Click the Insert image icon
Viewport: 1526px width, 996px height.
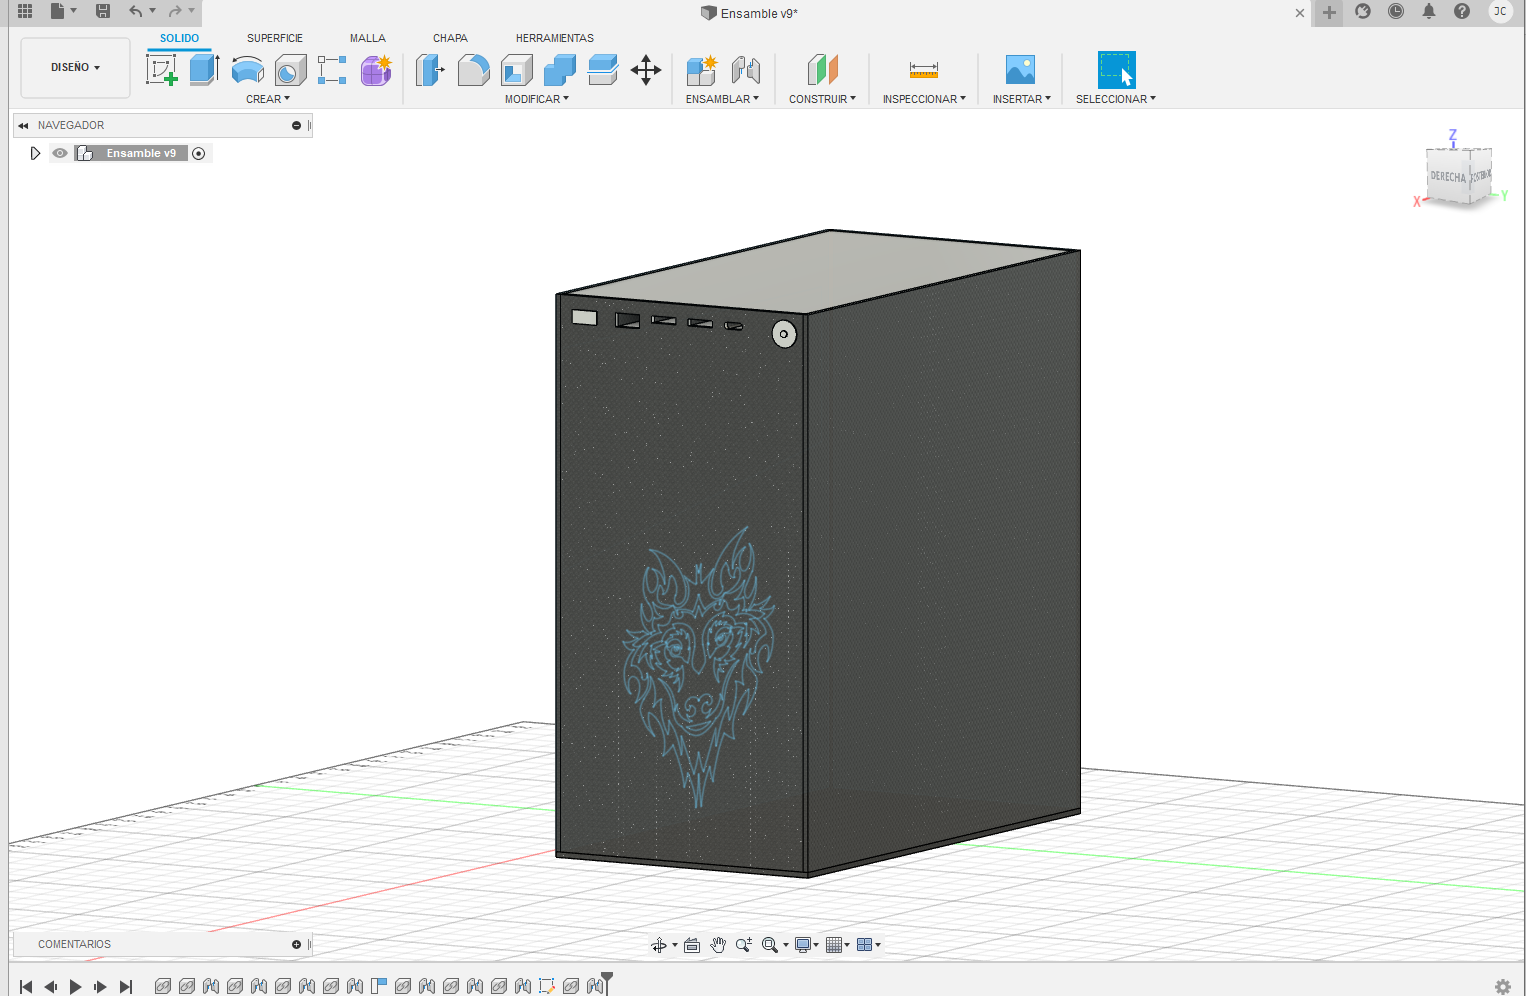coord(1020,70)
